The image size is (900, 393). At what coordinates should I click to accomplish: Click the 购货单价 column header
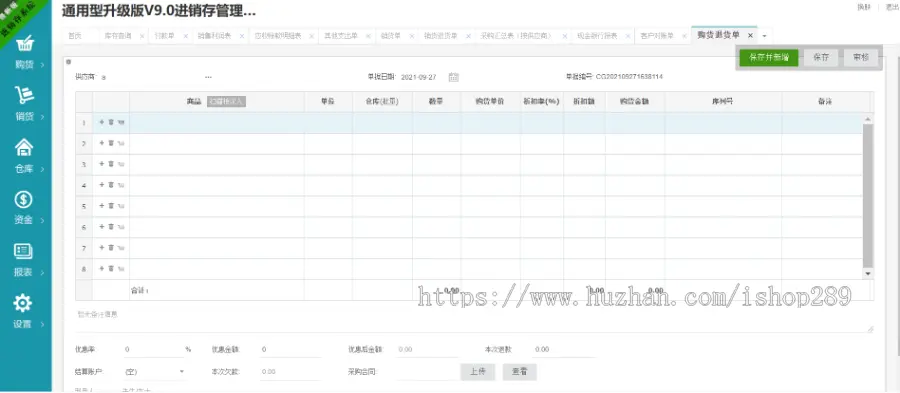(490, 102)
